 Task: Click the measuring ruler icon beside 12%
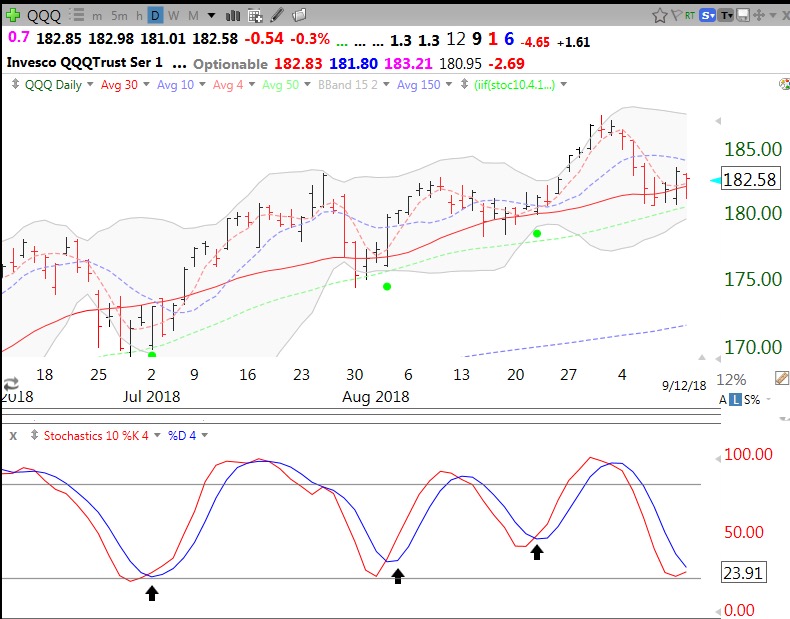pos(782,378)
